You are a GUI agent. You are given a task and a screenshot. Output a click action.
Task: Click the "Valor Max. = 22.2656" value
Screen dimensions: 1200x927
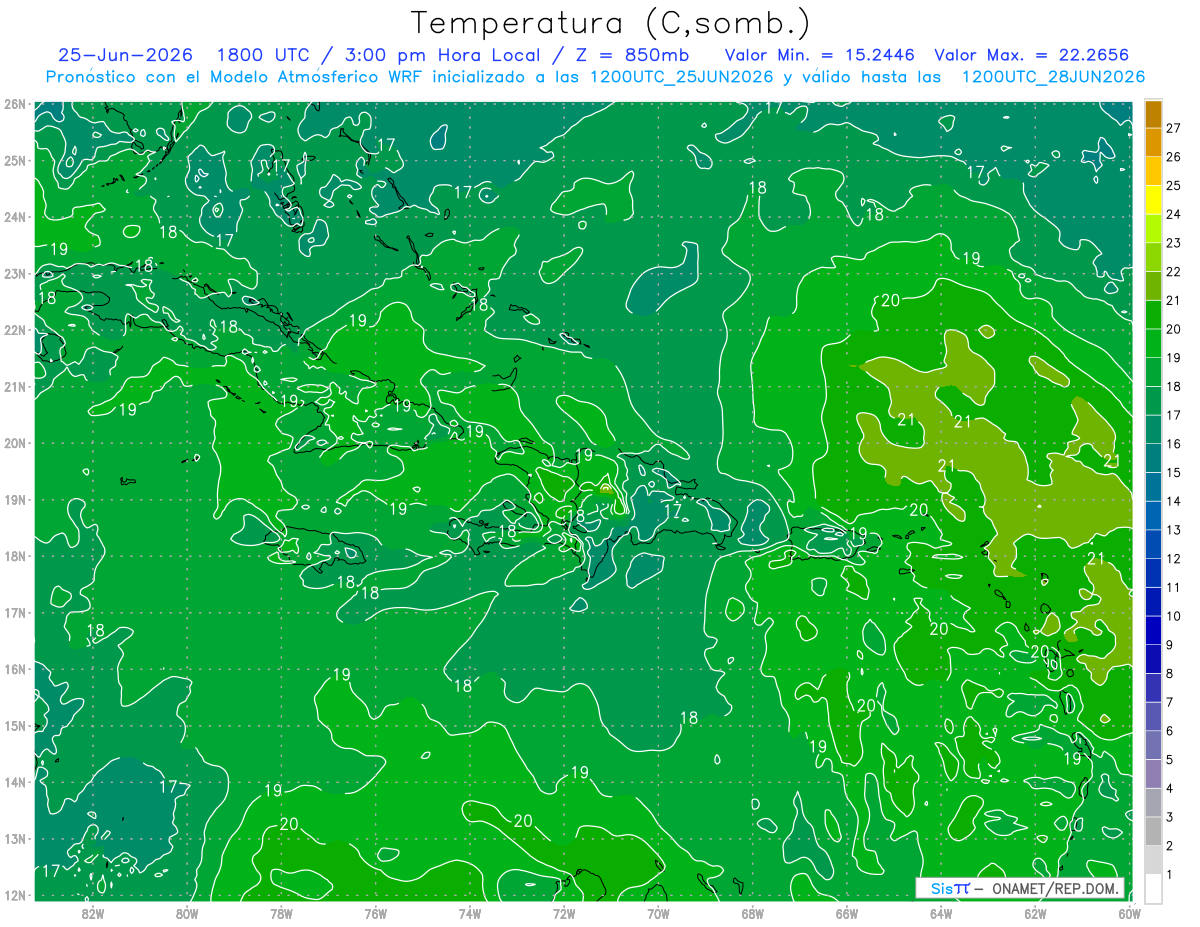pyautogui.click(x=1033, y=55)
